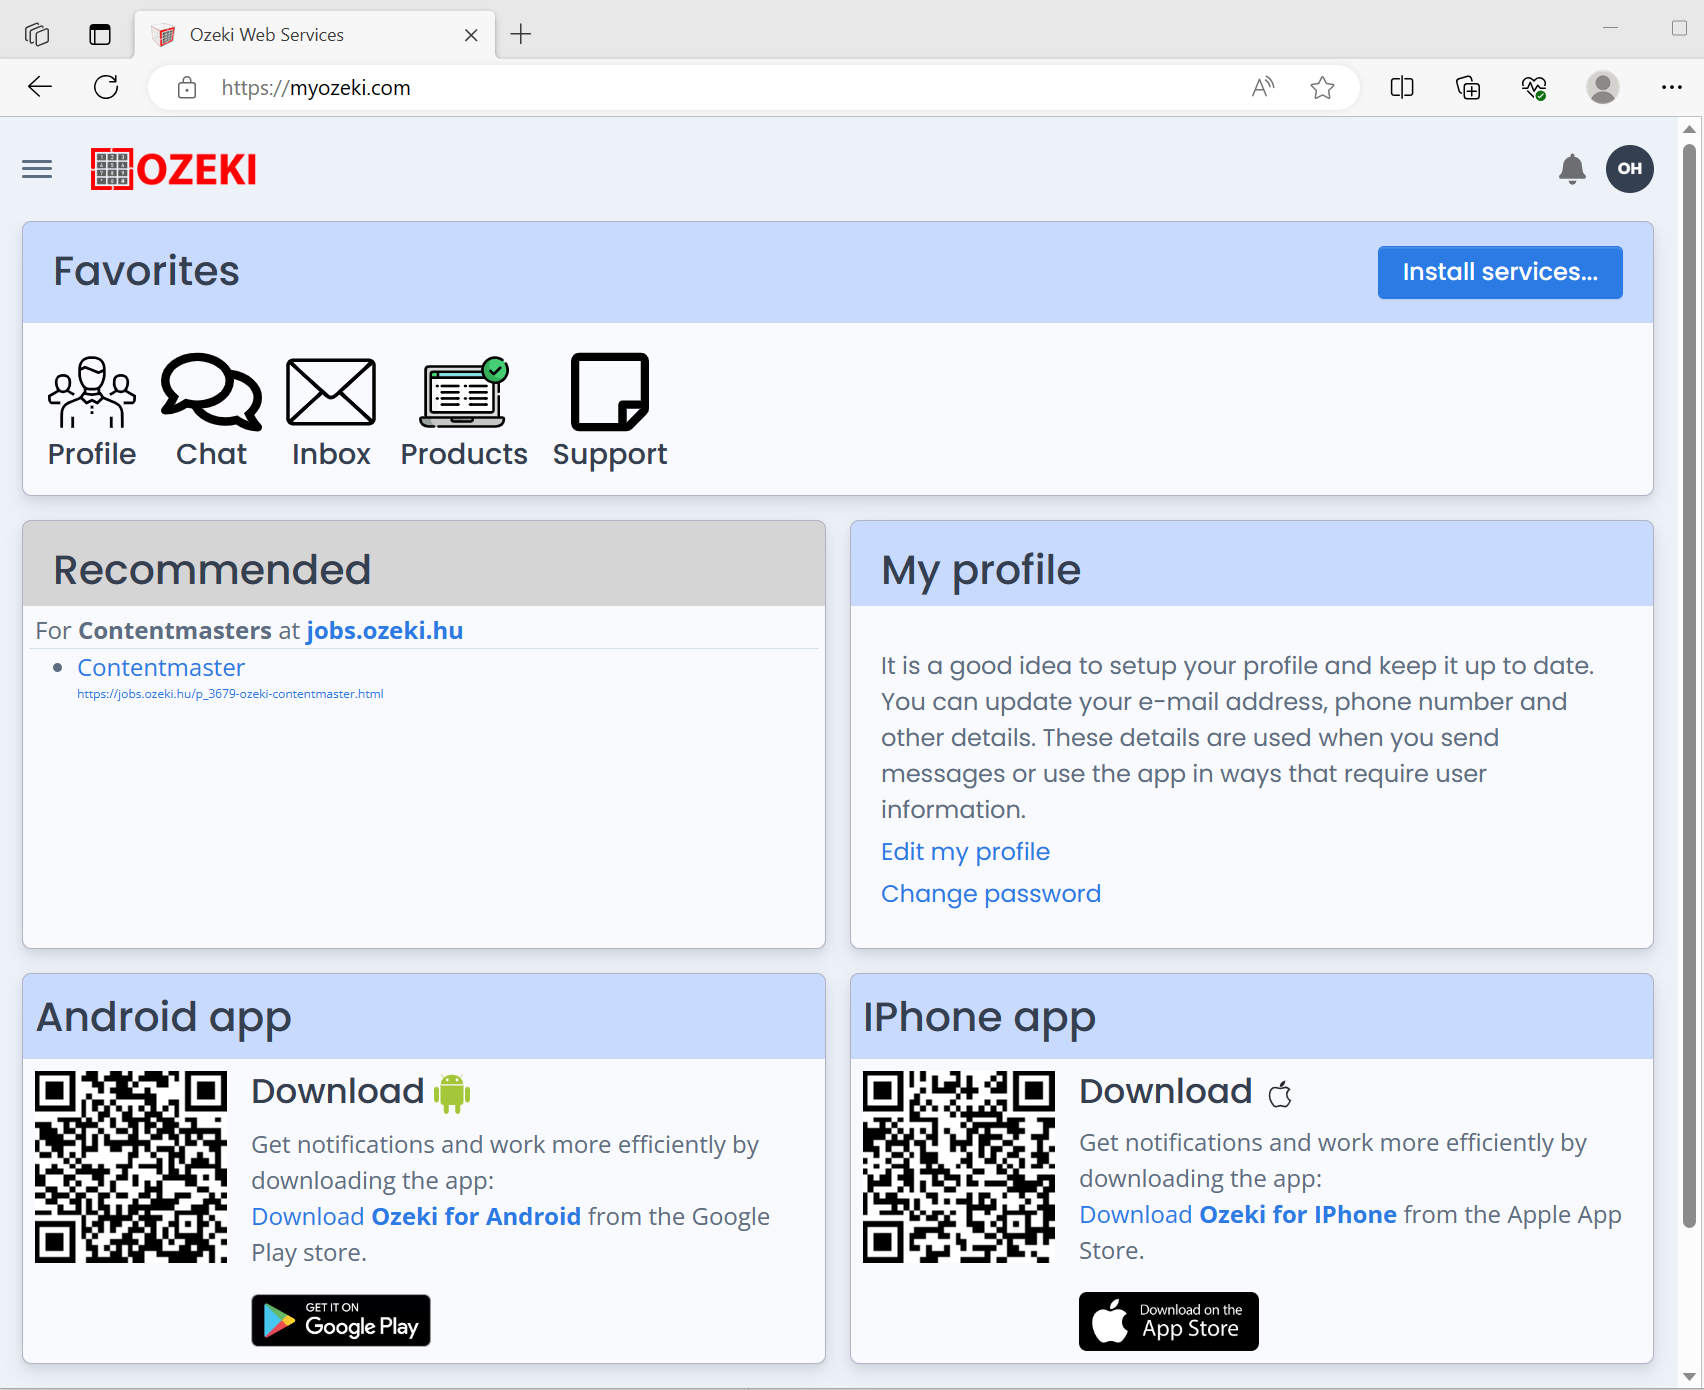Viewport: 1704px width, 1390px height.
Task: Open the Support note icon
Action: tap(610, 412)
